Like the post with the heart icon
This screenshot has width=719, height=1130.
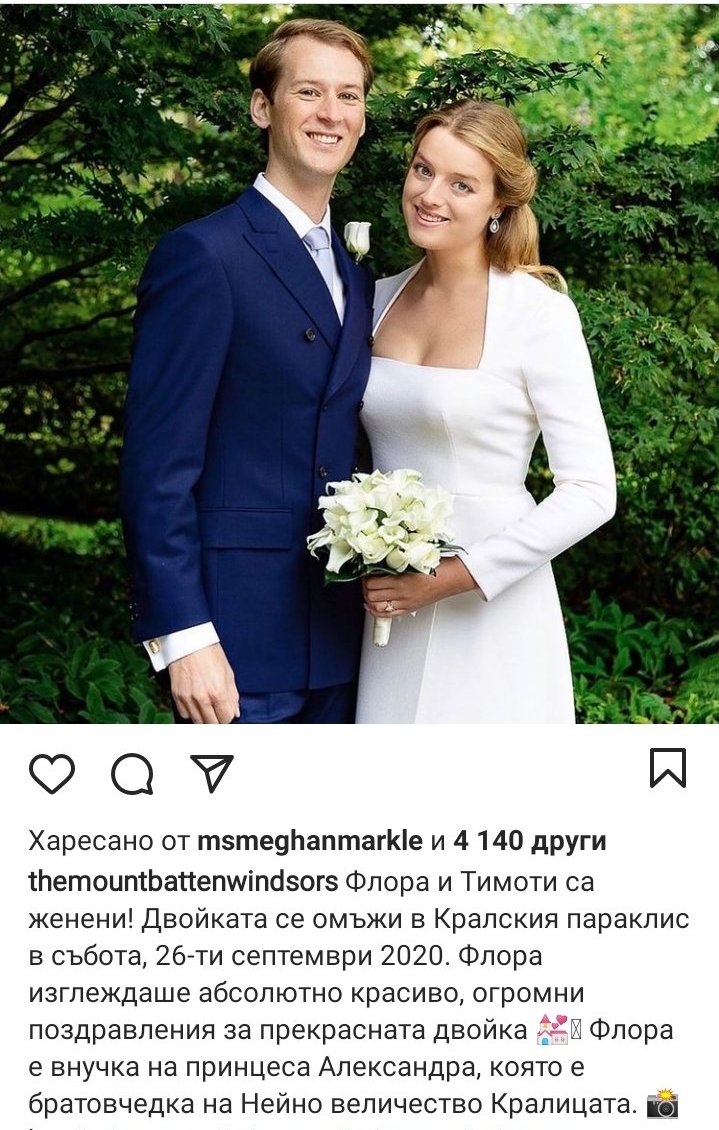(52, 773)
